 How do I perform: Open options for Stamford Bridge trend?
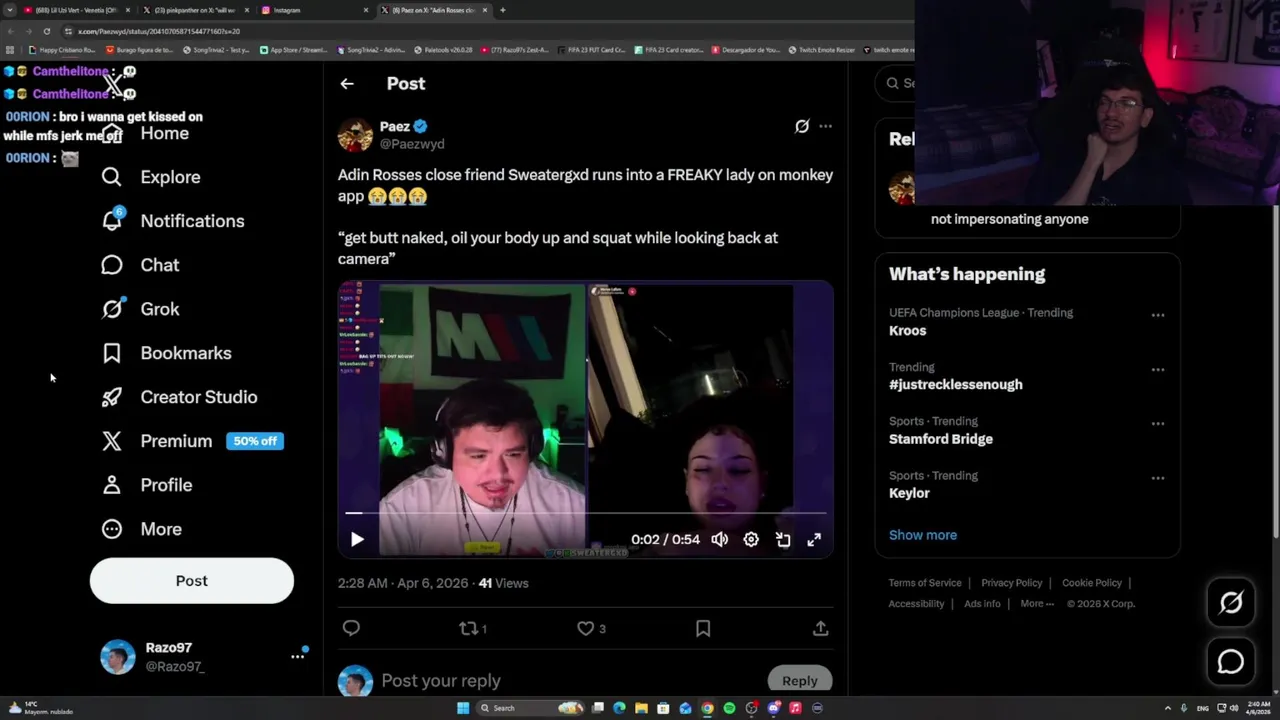(x=1158, y=423)
